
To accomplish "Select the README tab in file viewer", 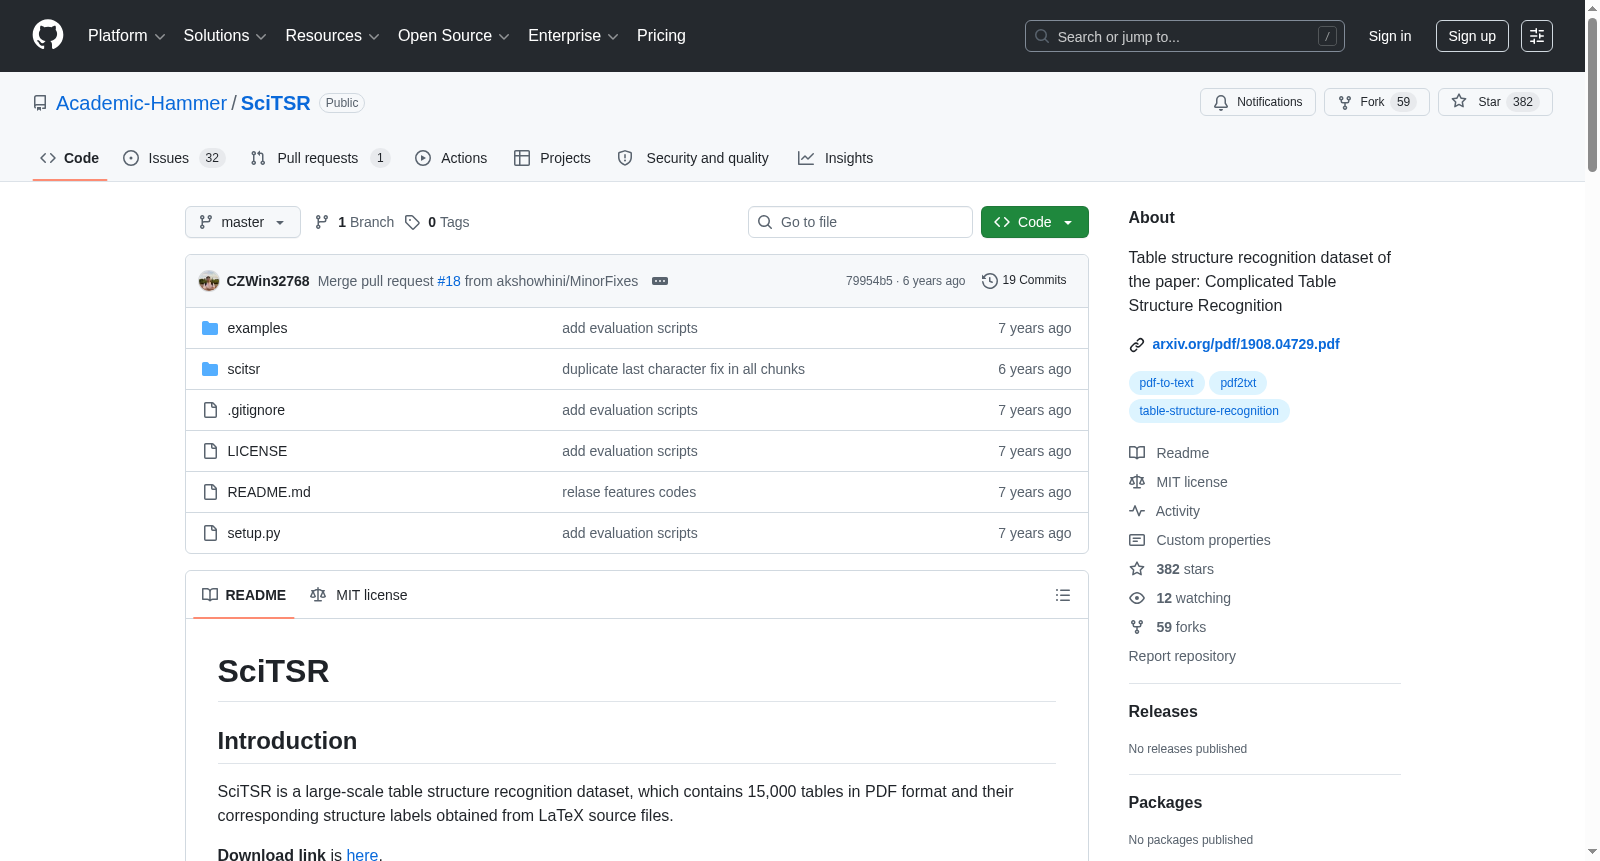I will pyautogui.click(x=244, y=595).
